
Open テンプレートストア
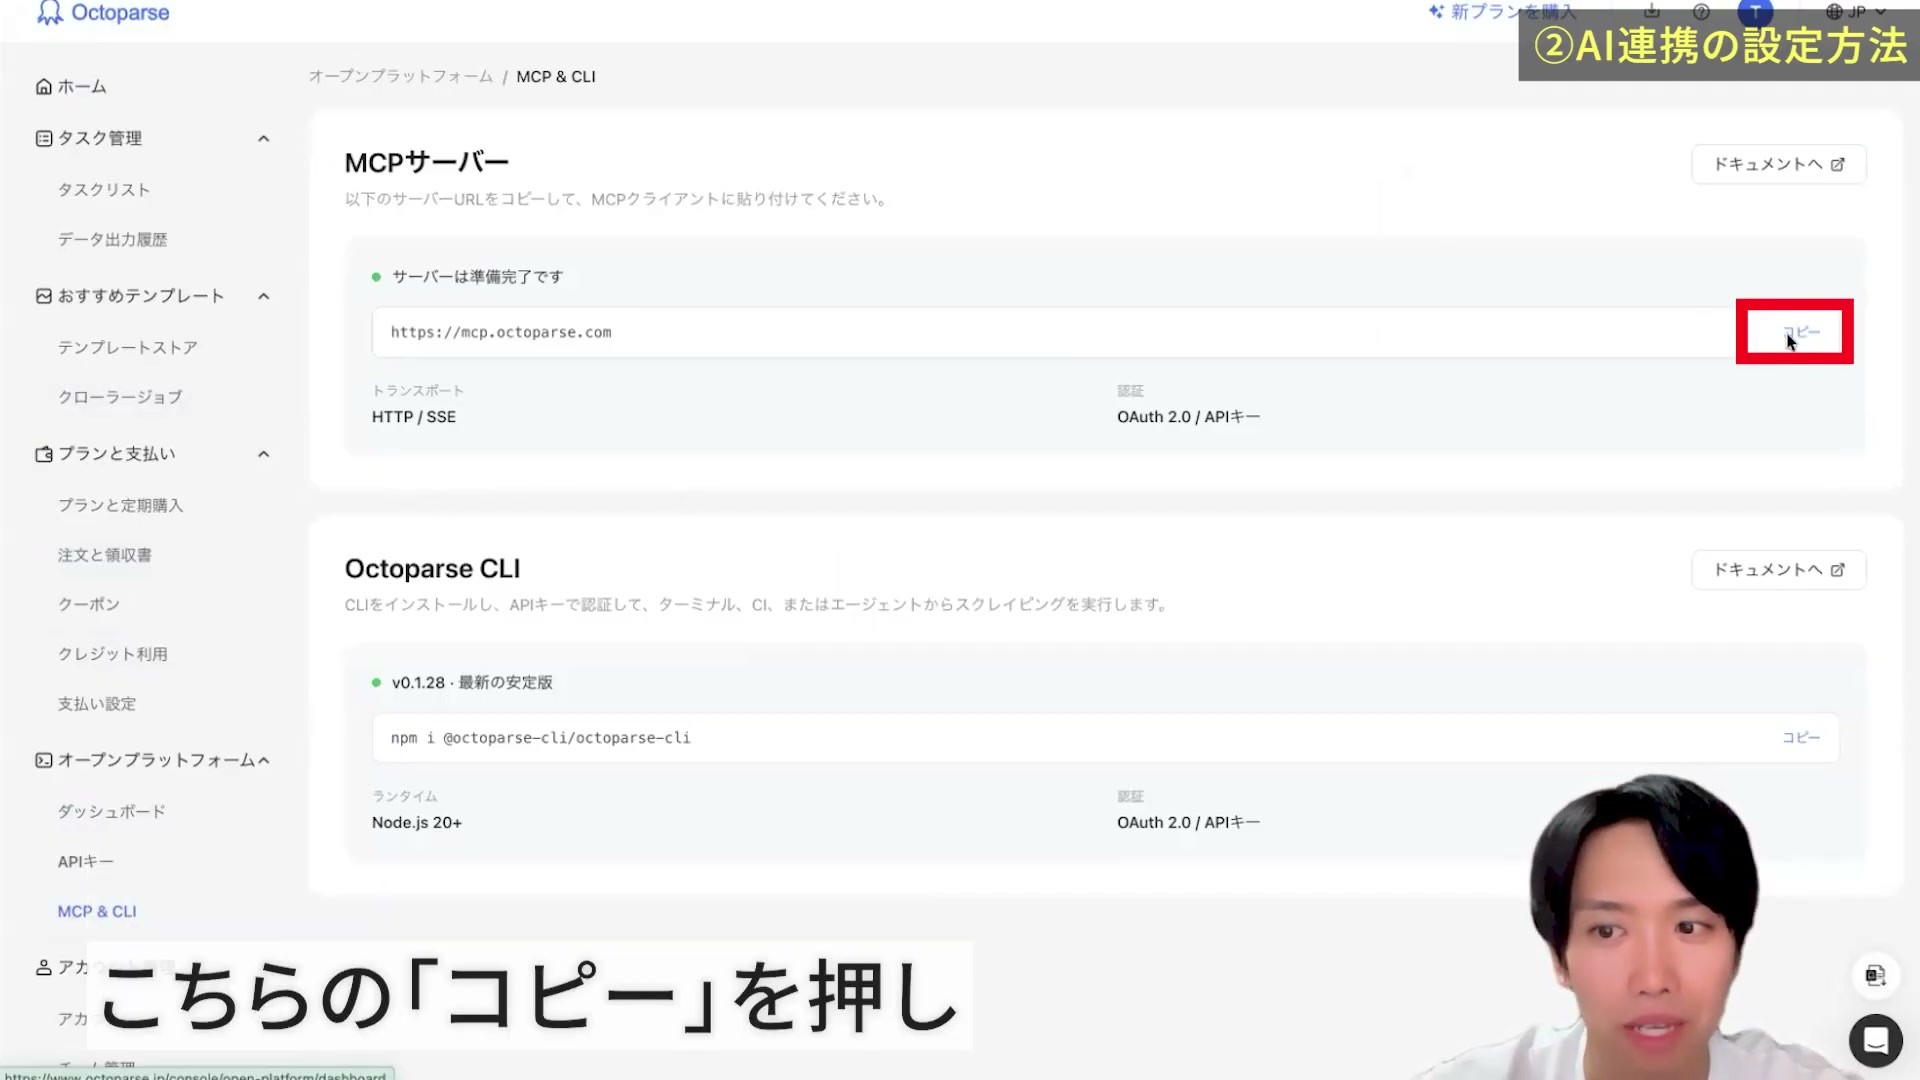coord(128,348)
